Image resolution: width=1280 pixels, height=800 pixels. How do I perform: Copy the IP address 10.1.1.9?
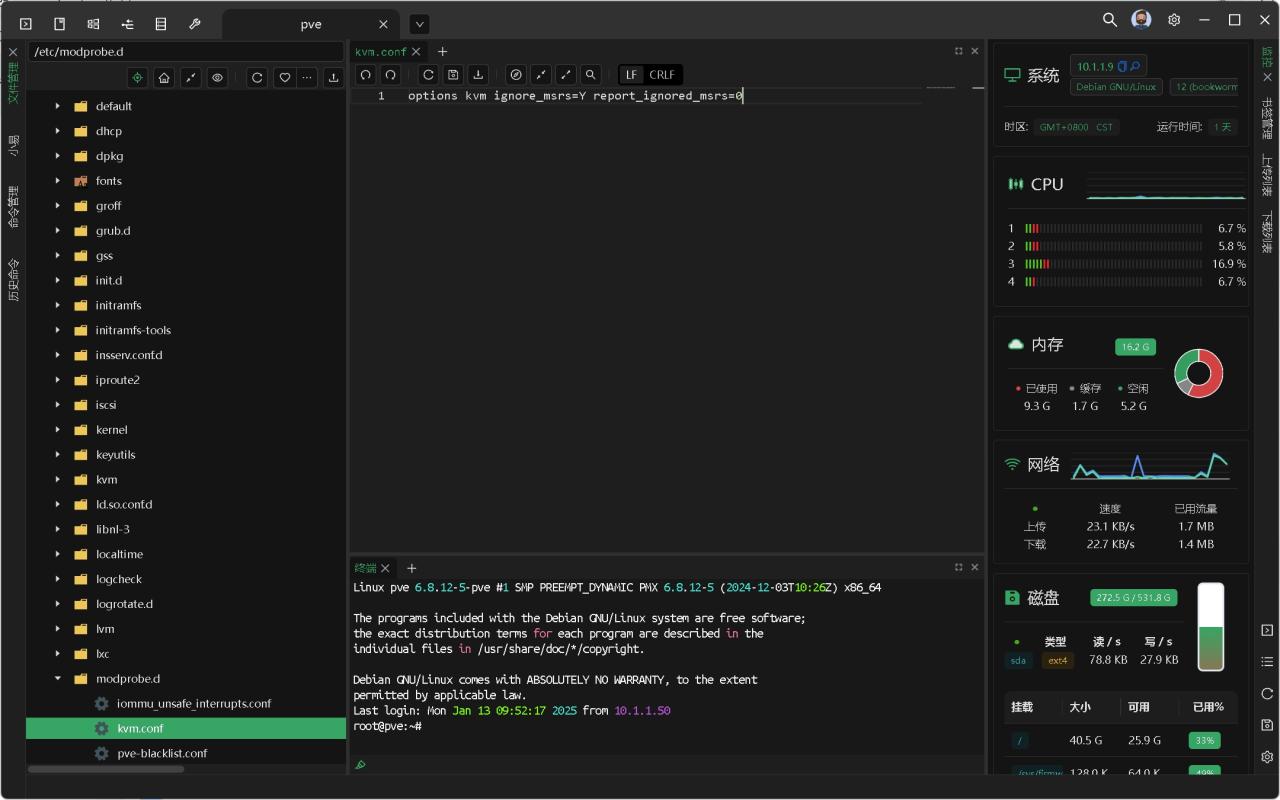pos(1122,66)
